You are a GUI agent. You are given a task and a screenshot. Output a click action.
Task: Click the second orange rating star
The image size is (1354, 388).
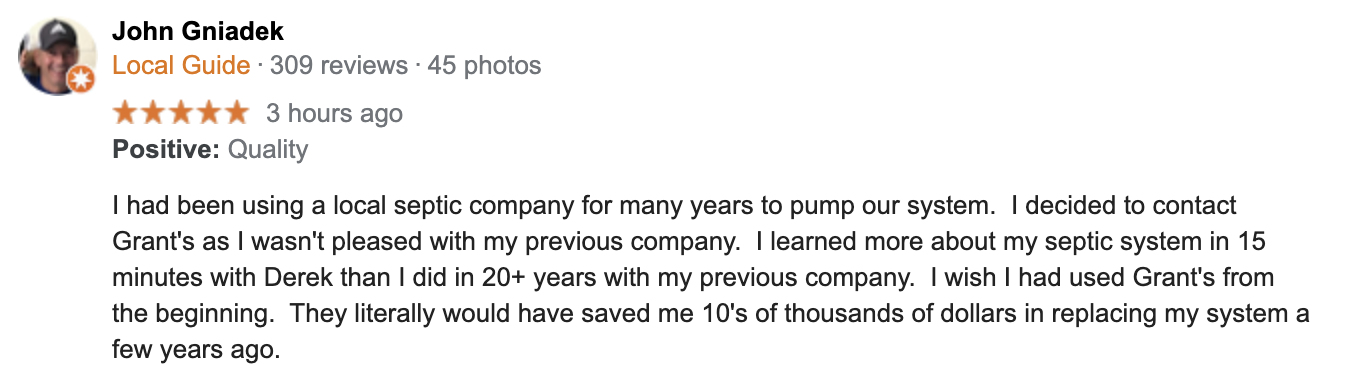pos(153,112)
